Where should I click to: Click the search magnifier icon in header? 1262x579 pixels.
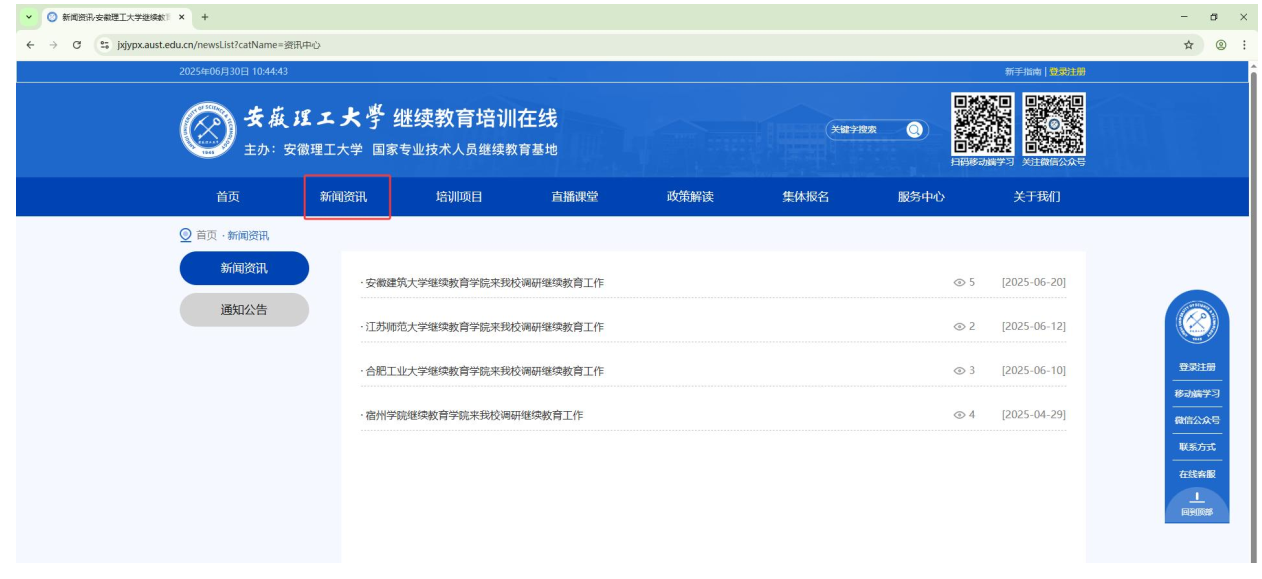(914, 130)
